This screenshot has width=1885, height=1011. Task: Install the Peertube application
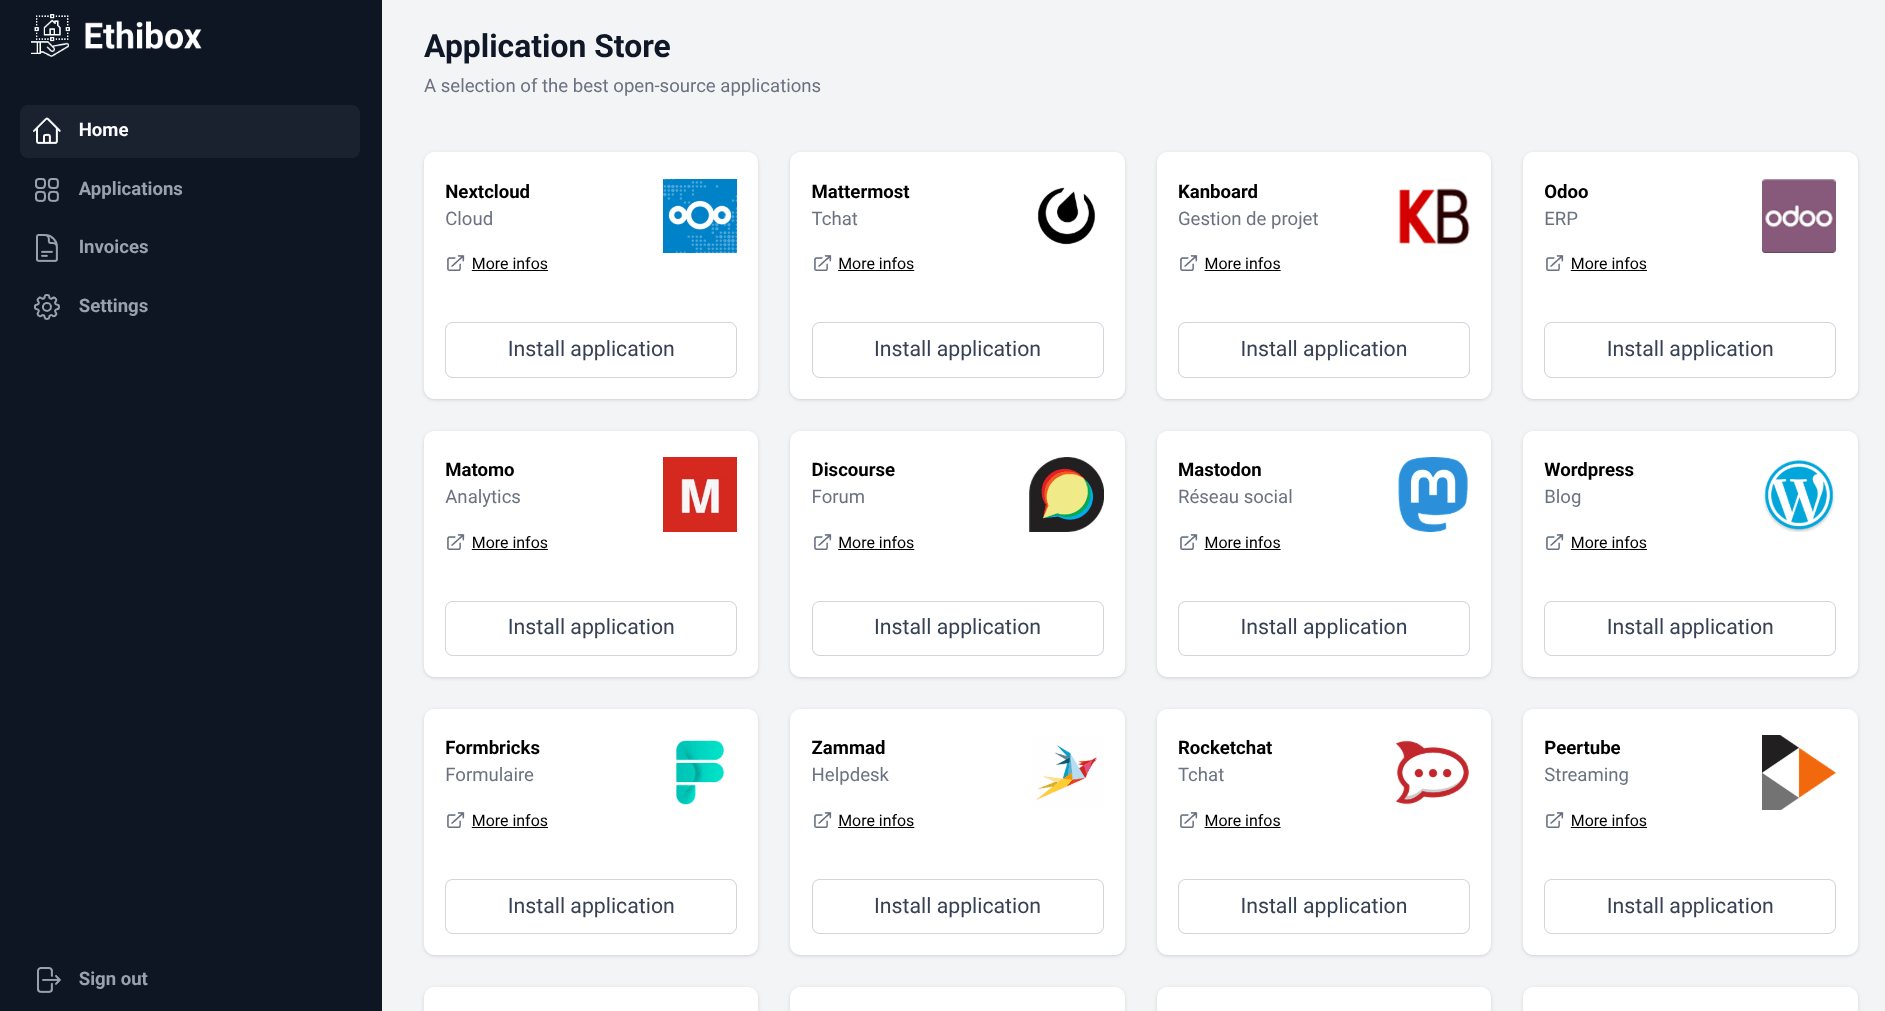click(1690, 906)
